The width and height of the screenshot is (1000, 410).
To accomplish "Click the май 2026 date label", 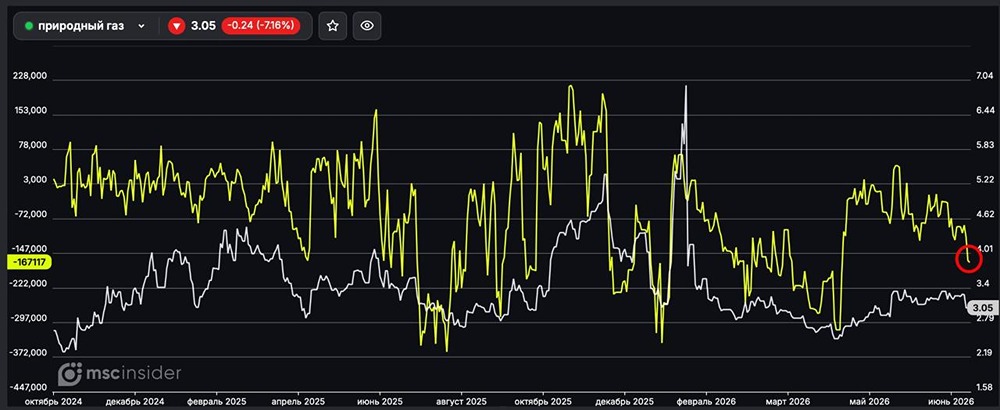I will point(869,402).
